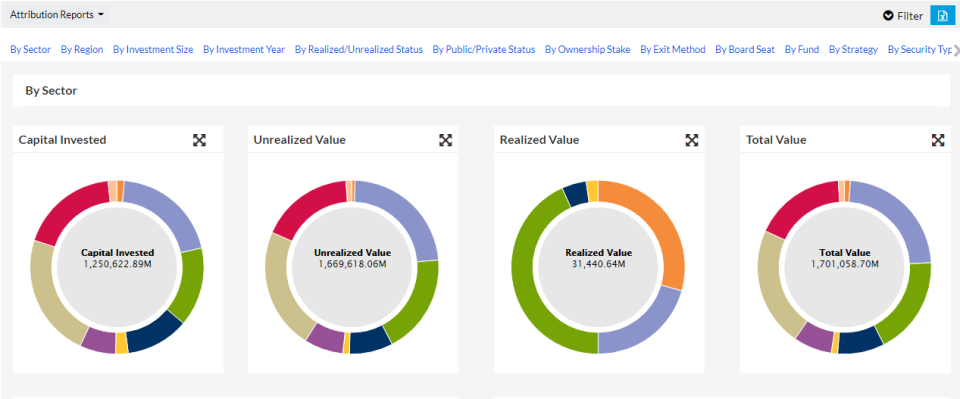This screenshot has width=960, height=399.
Task: Open the Attribution Reports dropdown
Action: tap(56, 15)
